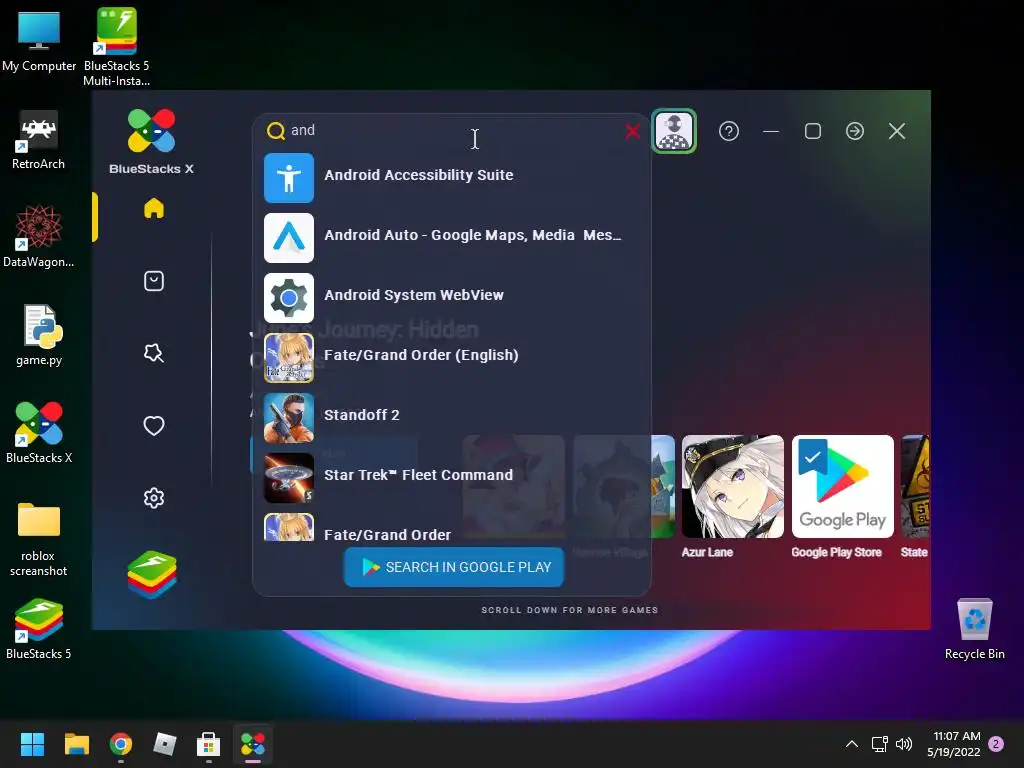Open Settings gear in BlueStacks X sidebar
The height and width of the screenshot is (768, 1024).
153,498
